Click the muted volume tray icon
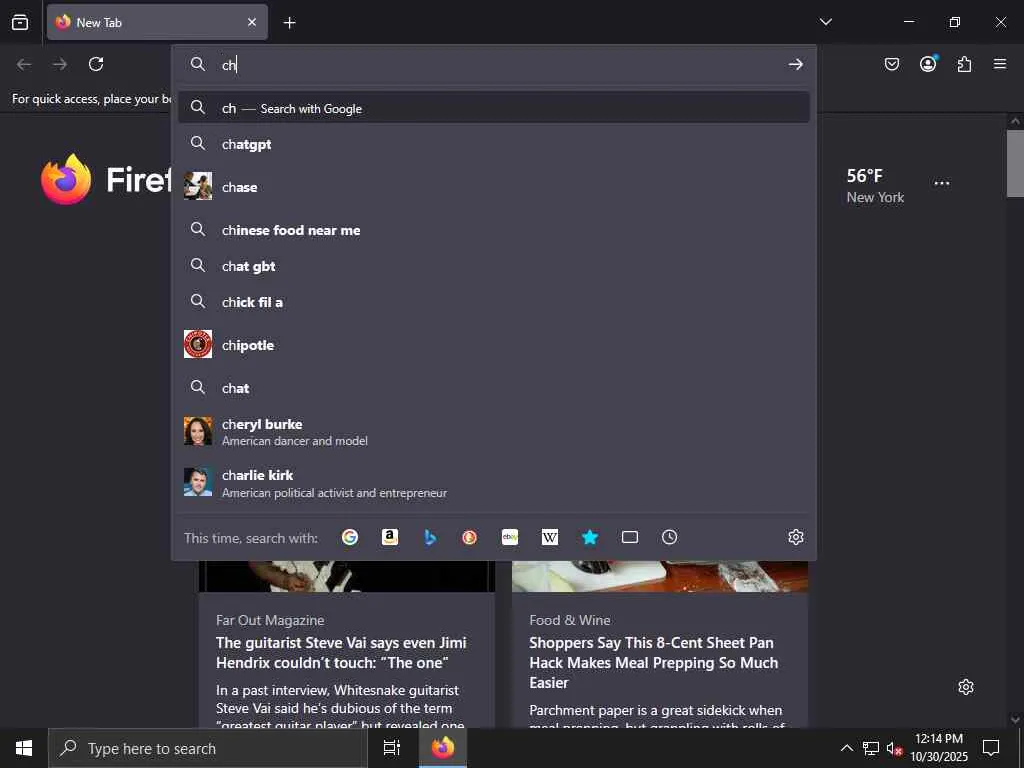Viewport: 1024px width, 768px height. pyautogui.click(x=894, y=748)
